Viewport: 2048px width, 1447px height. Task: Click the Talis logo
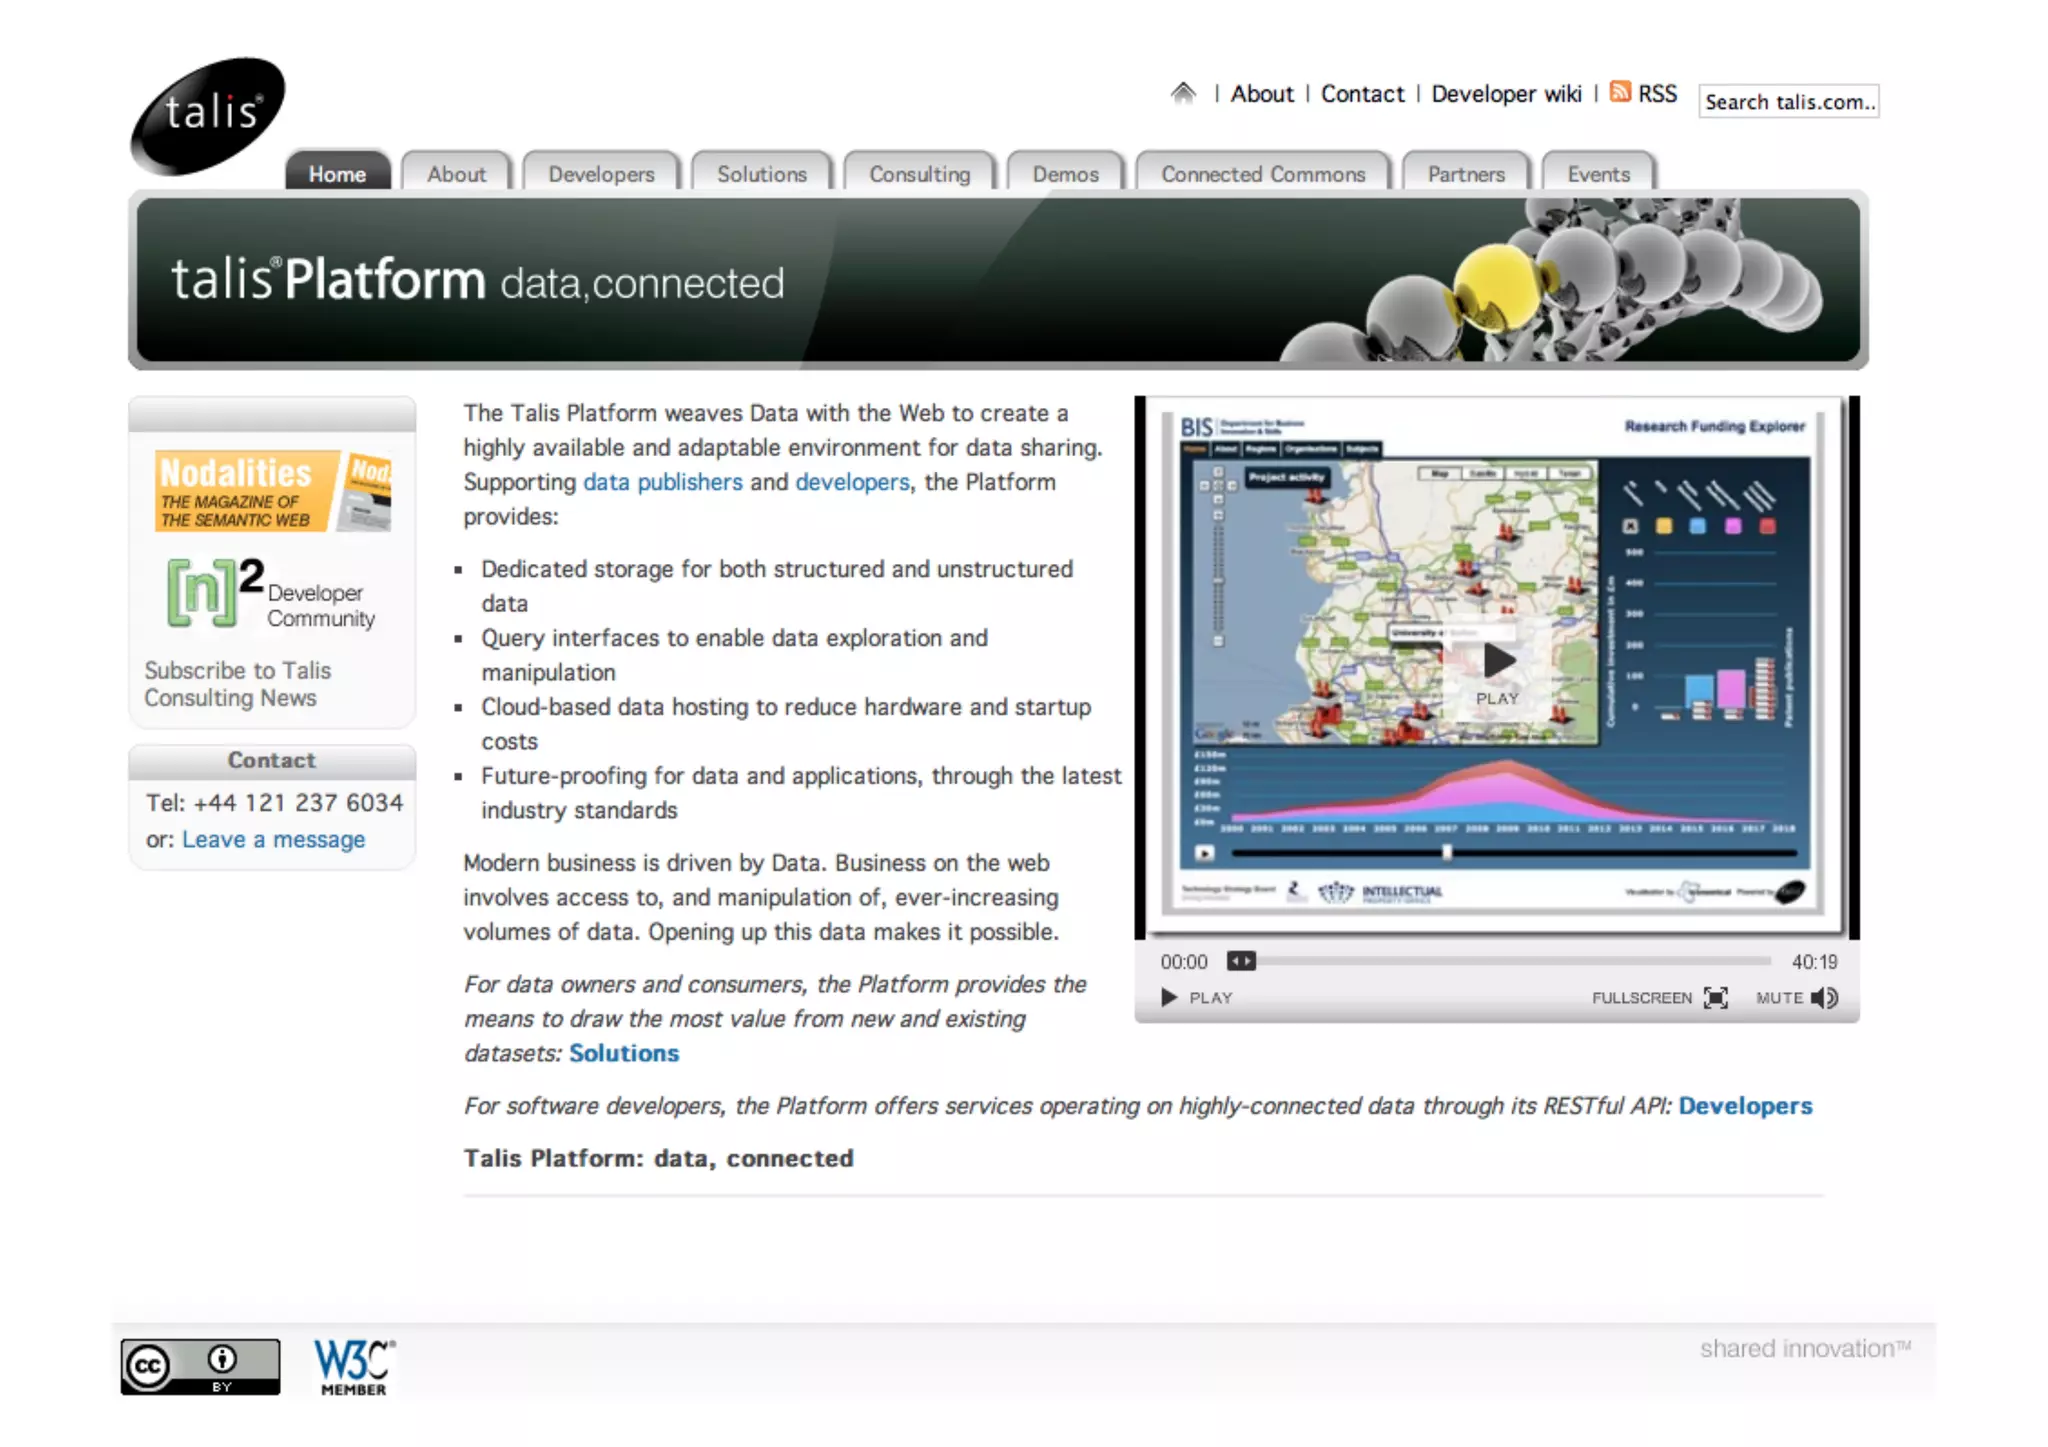[208, 115]
